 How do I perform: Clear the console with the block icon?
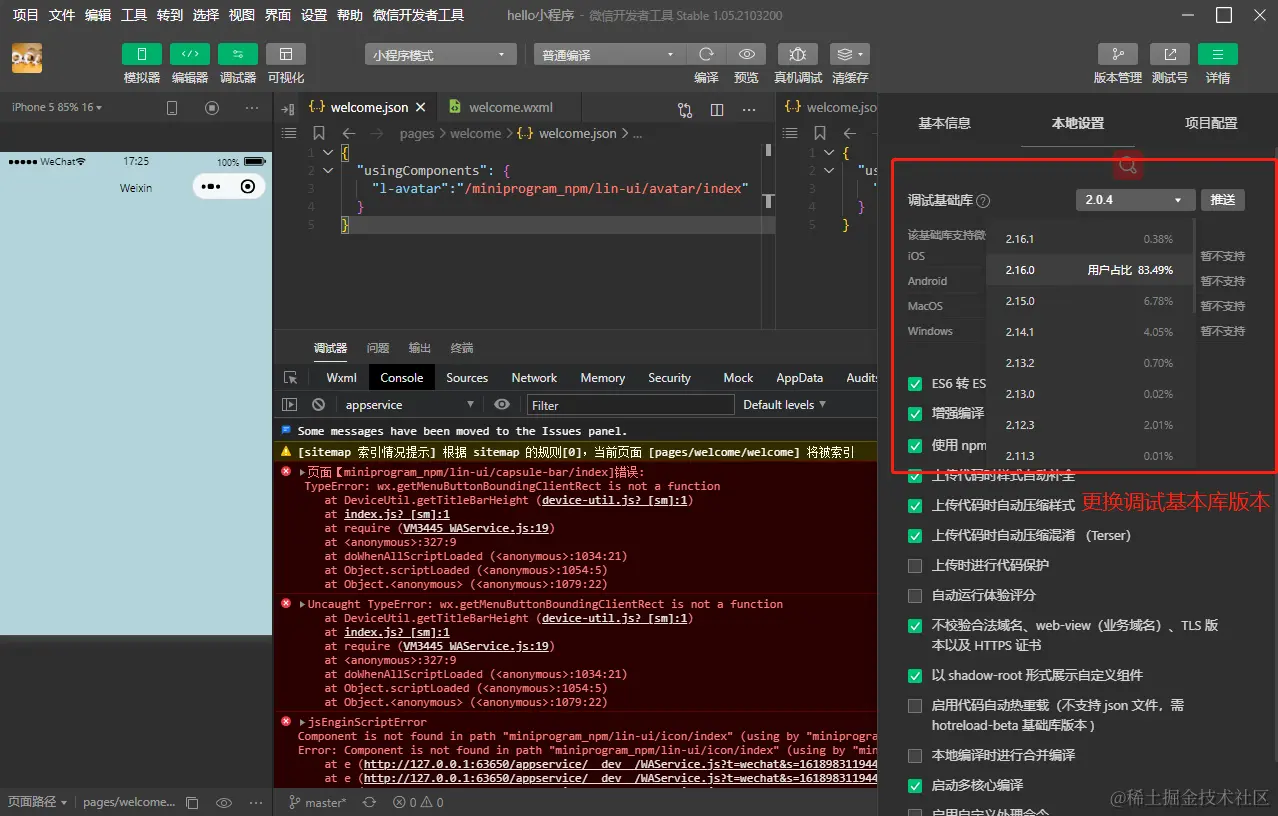pos(318,405)
